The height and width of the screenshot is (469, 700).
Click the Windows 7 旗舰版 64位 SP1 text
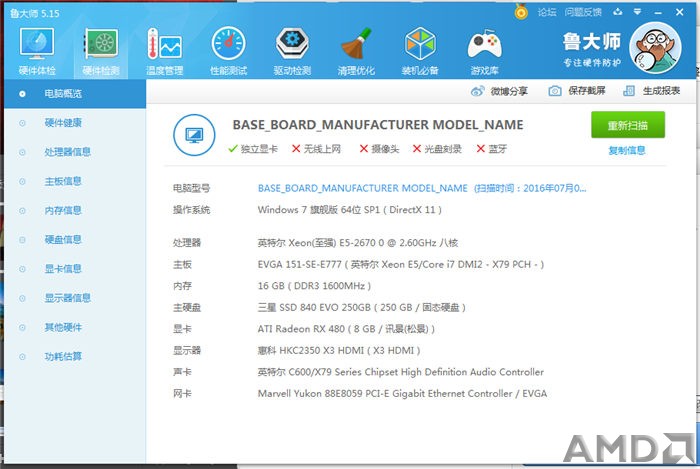click(x=350, y=210)
